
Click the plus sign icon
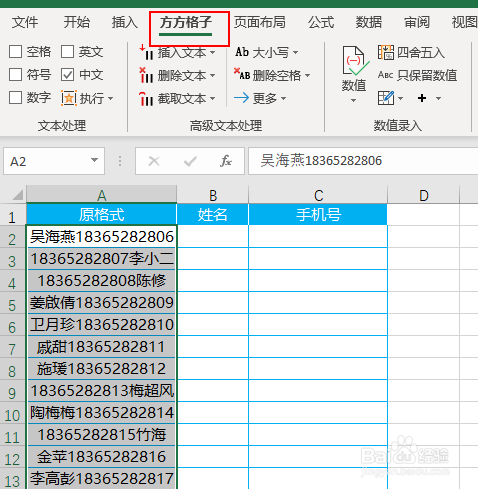422,98
